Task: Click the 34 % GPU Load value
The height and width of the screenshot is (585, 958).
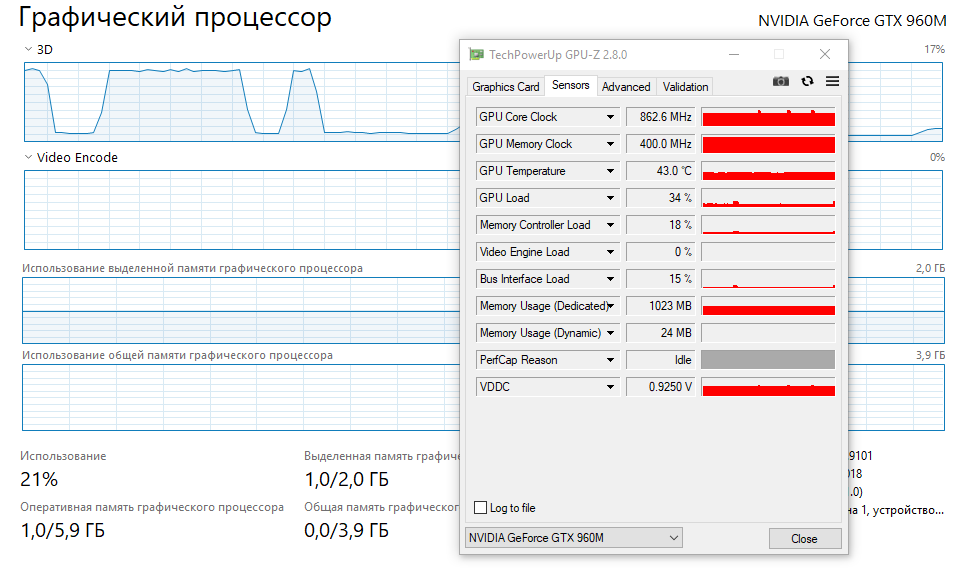Action: coord(660,197)
